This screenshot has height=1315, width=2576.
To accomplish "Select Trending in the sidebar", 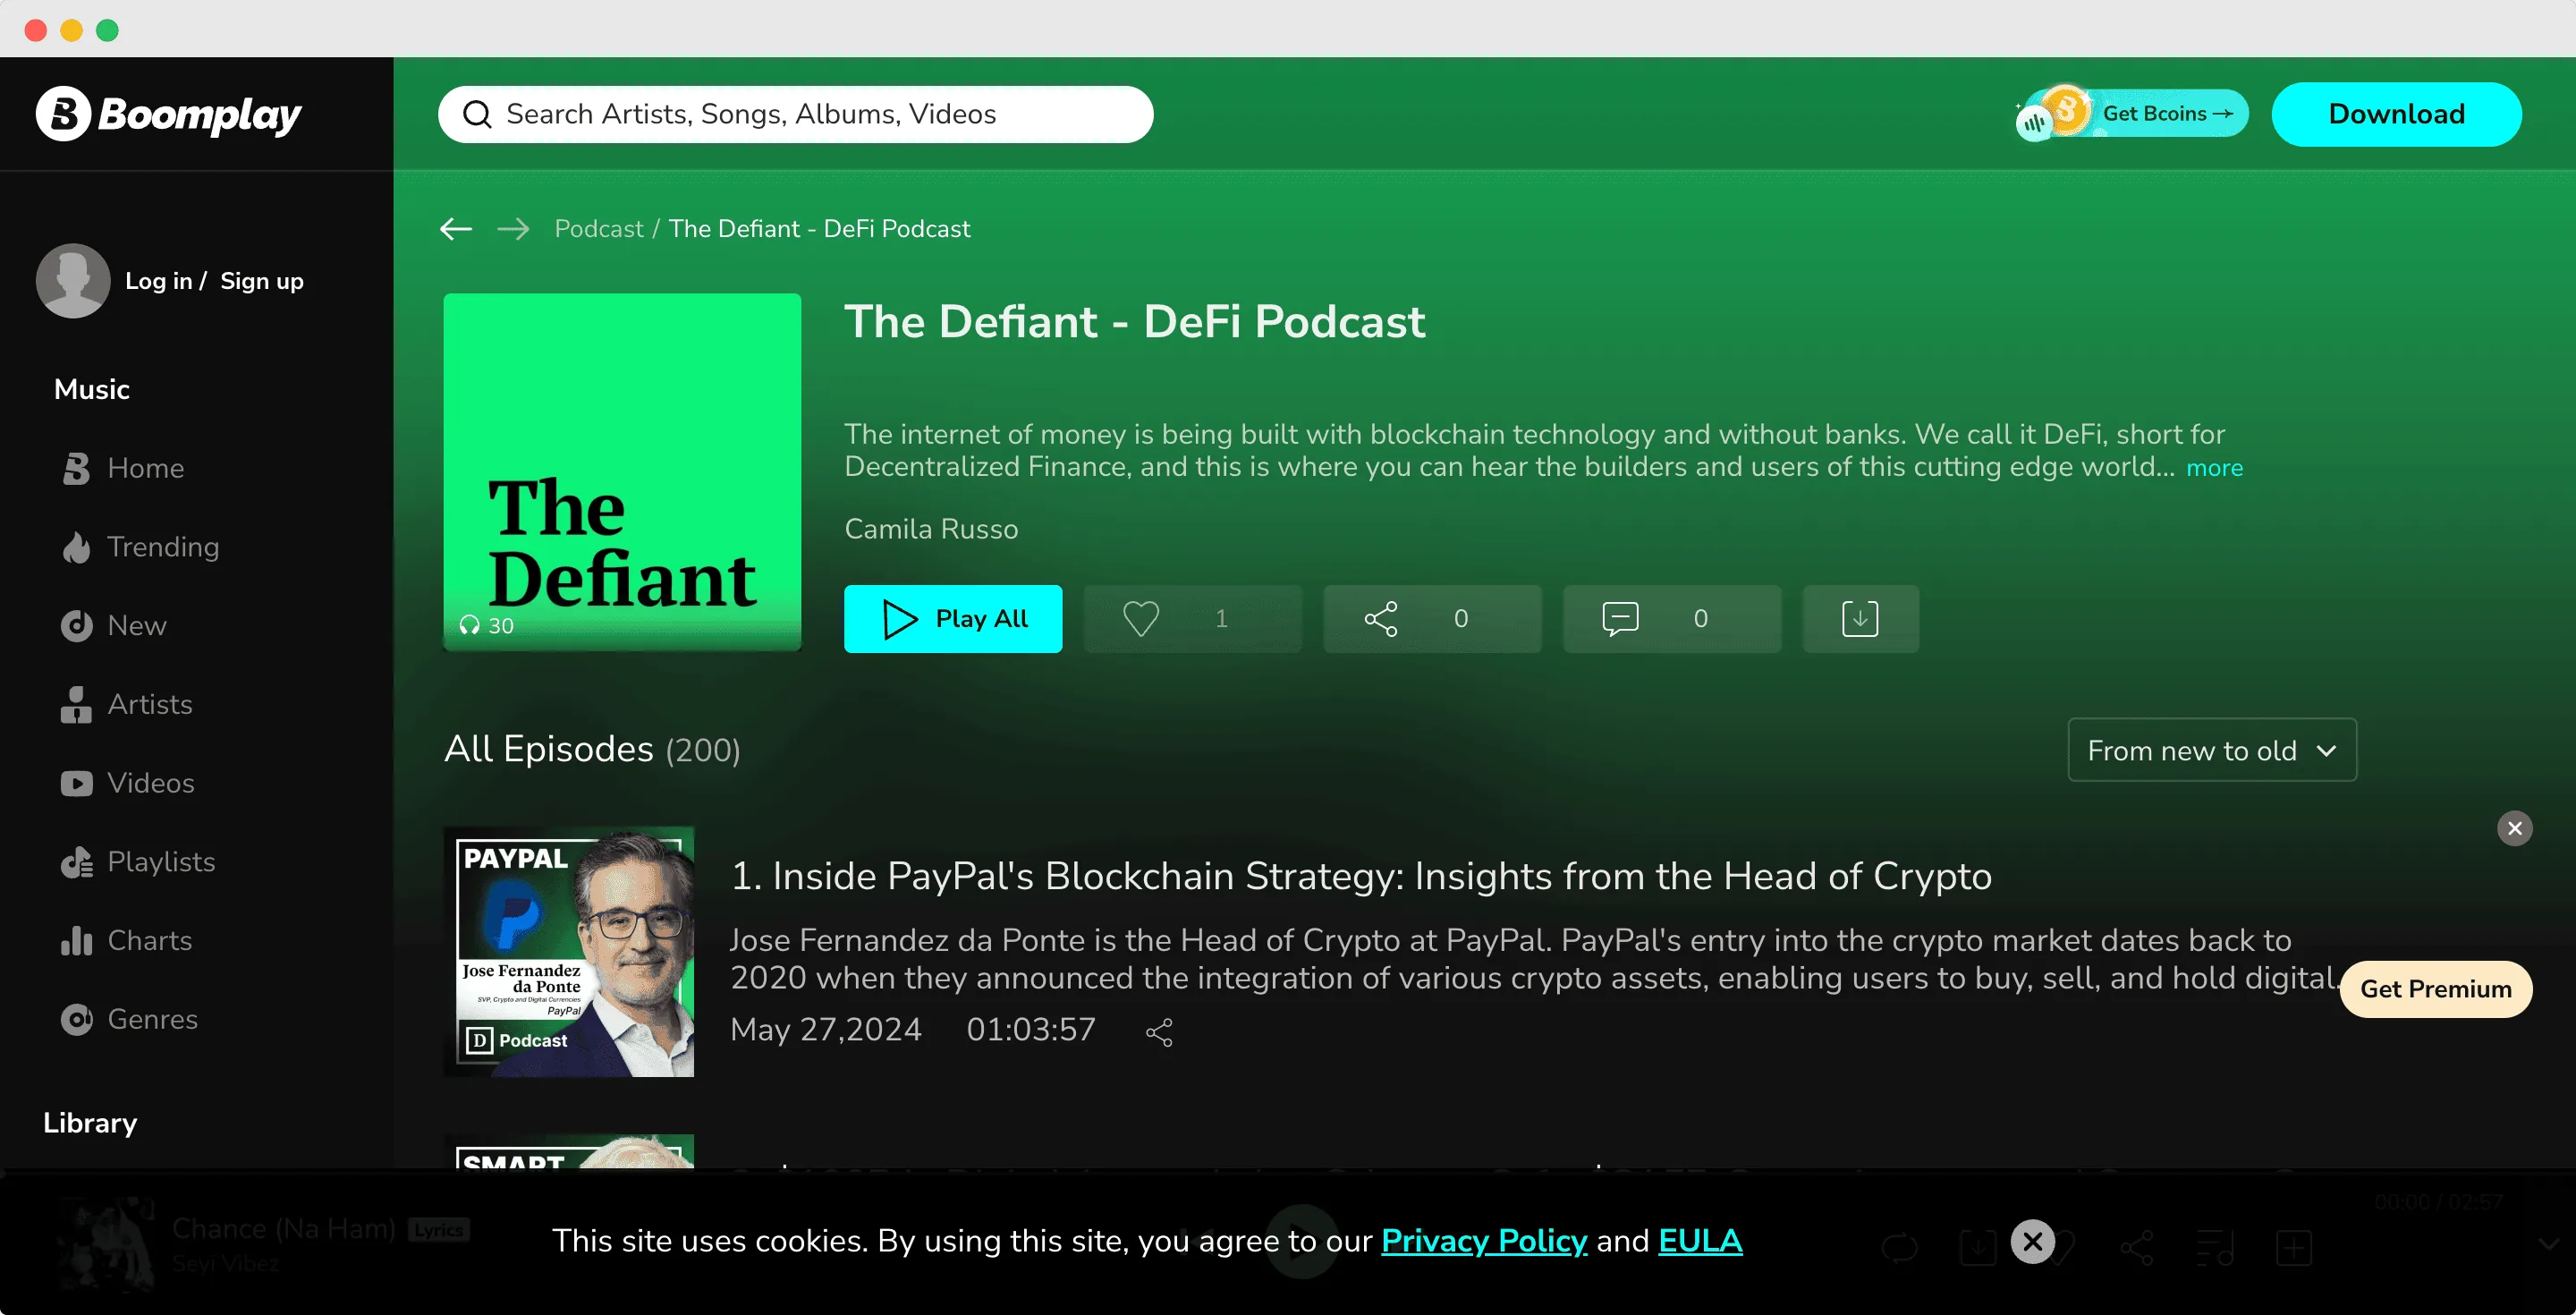I will [163, 547].
